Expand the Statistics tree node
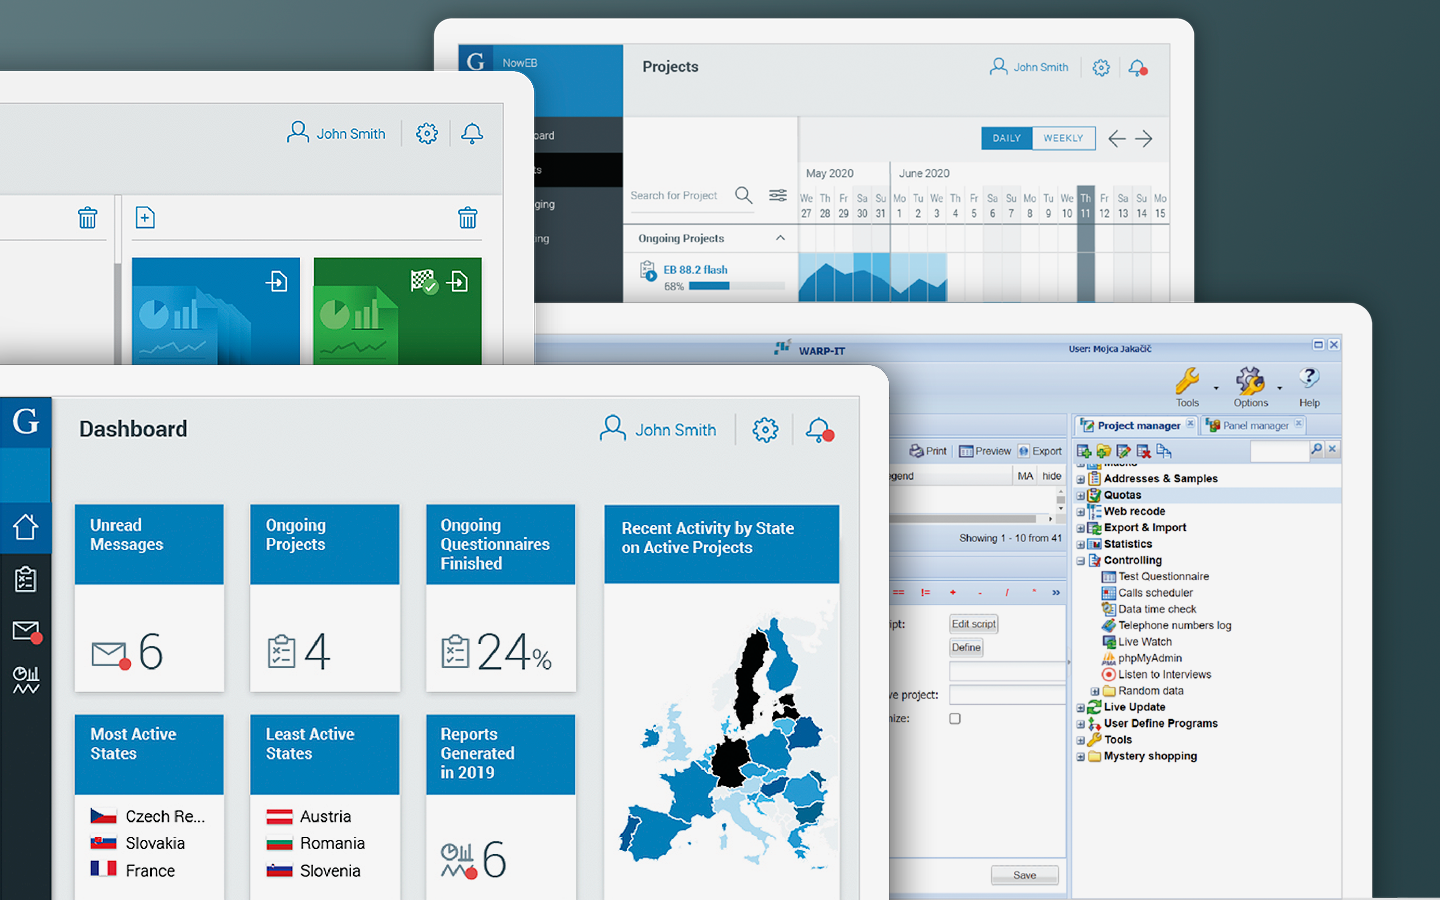1440x900 pixels. (1080, 545)
